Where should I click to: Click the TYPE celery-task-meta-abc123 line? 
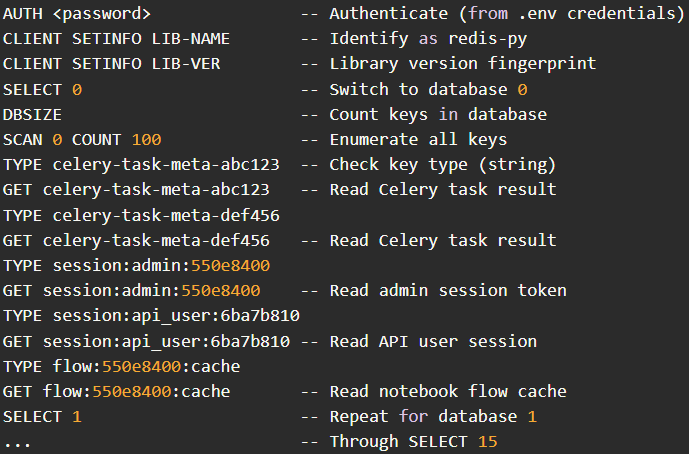(141, 165)
